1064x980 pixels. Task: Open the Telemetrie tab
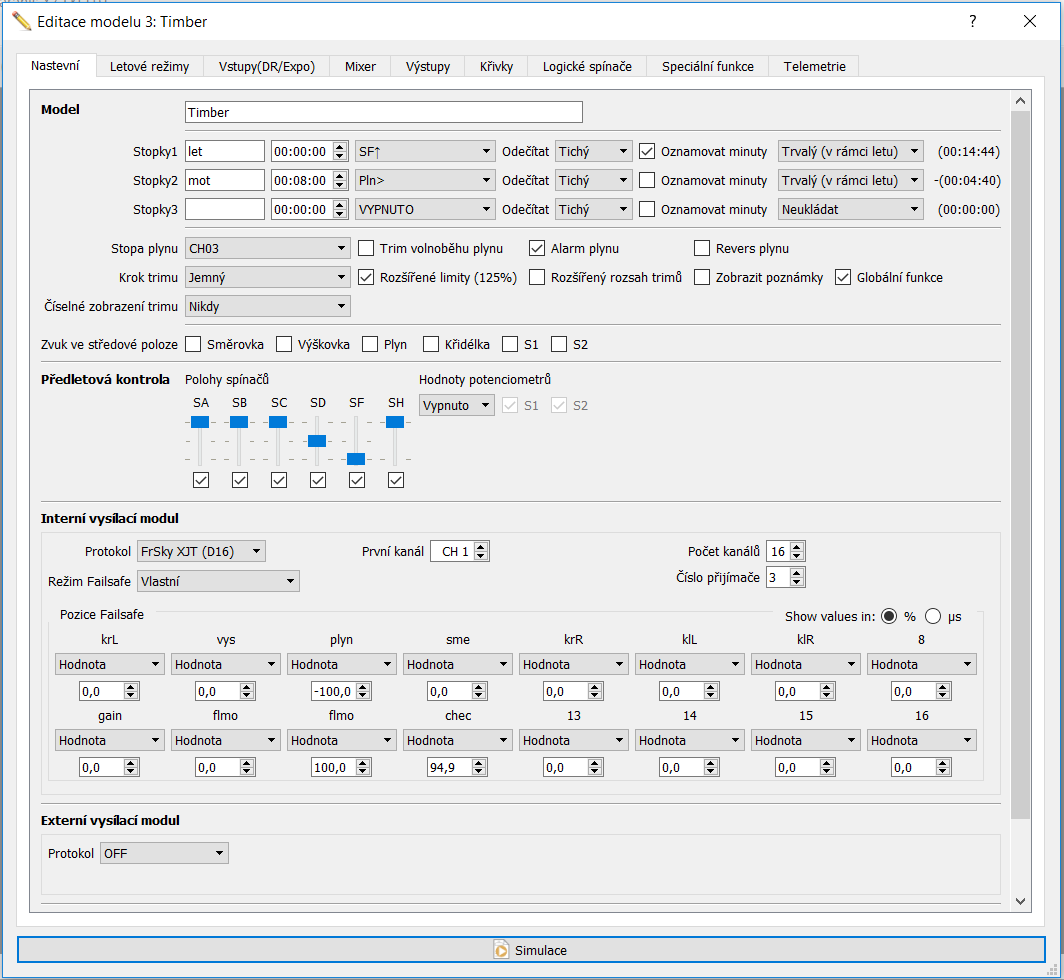click(x=814, y=67)
